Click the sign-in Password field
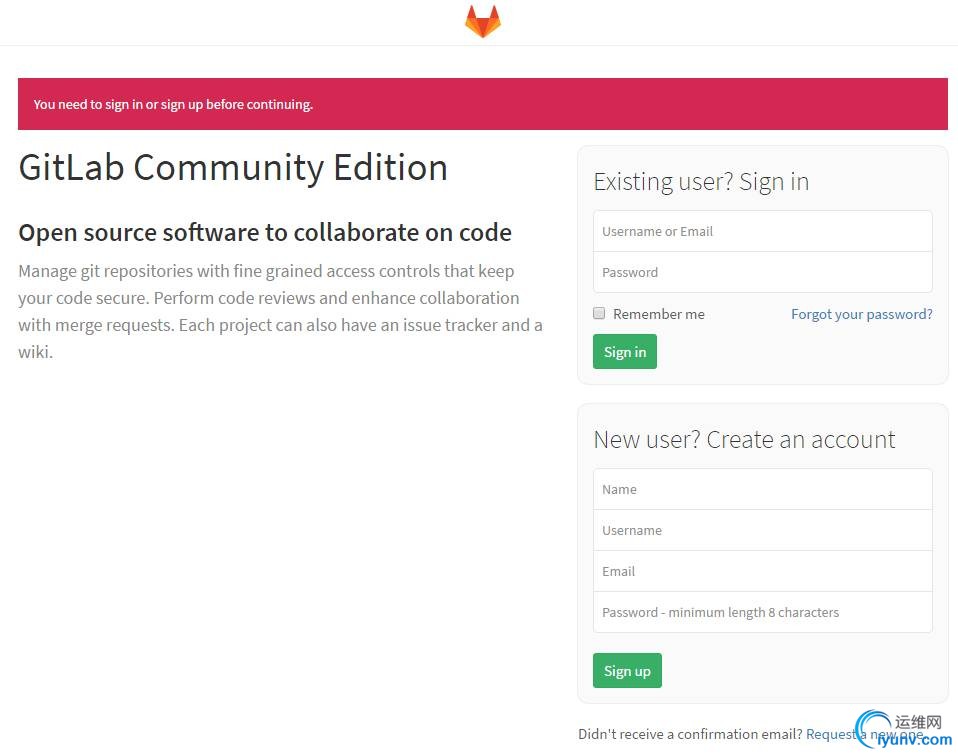Viewport: 958px width, 756px height. point(762,272)
